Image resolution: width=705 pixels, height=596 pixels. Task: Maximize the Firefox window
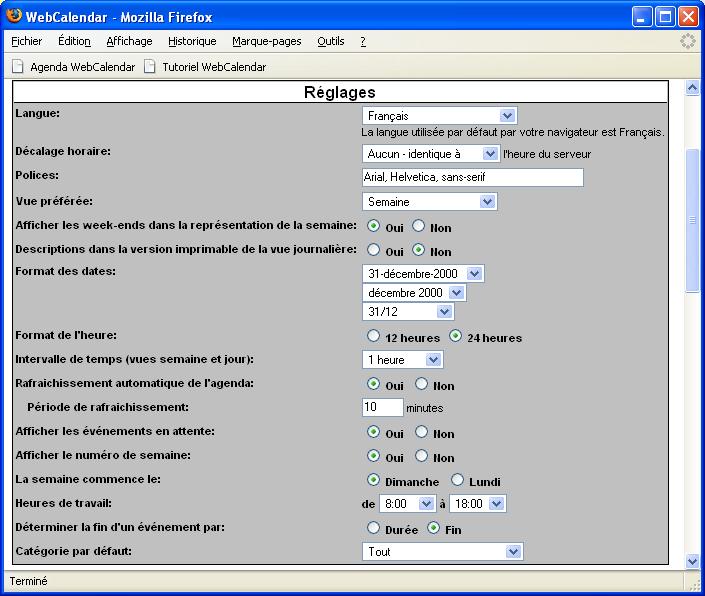coord(665,17)
